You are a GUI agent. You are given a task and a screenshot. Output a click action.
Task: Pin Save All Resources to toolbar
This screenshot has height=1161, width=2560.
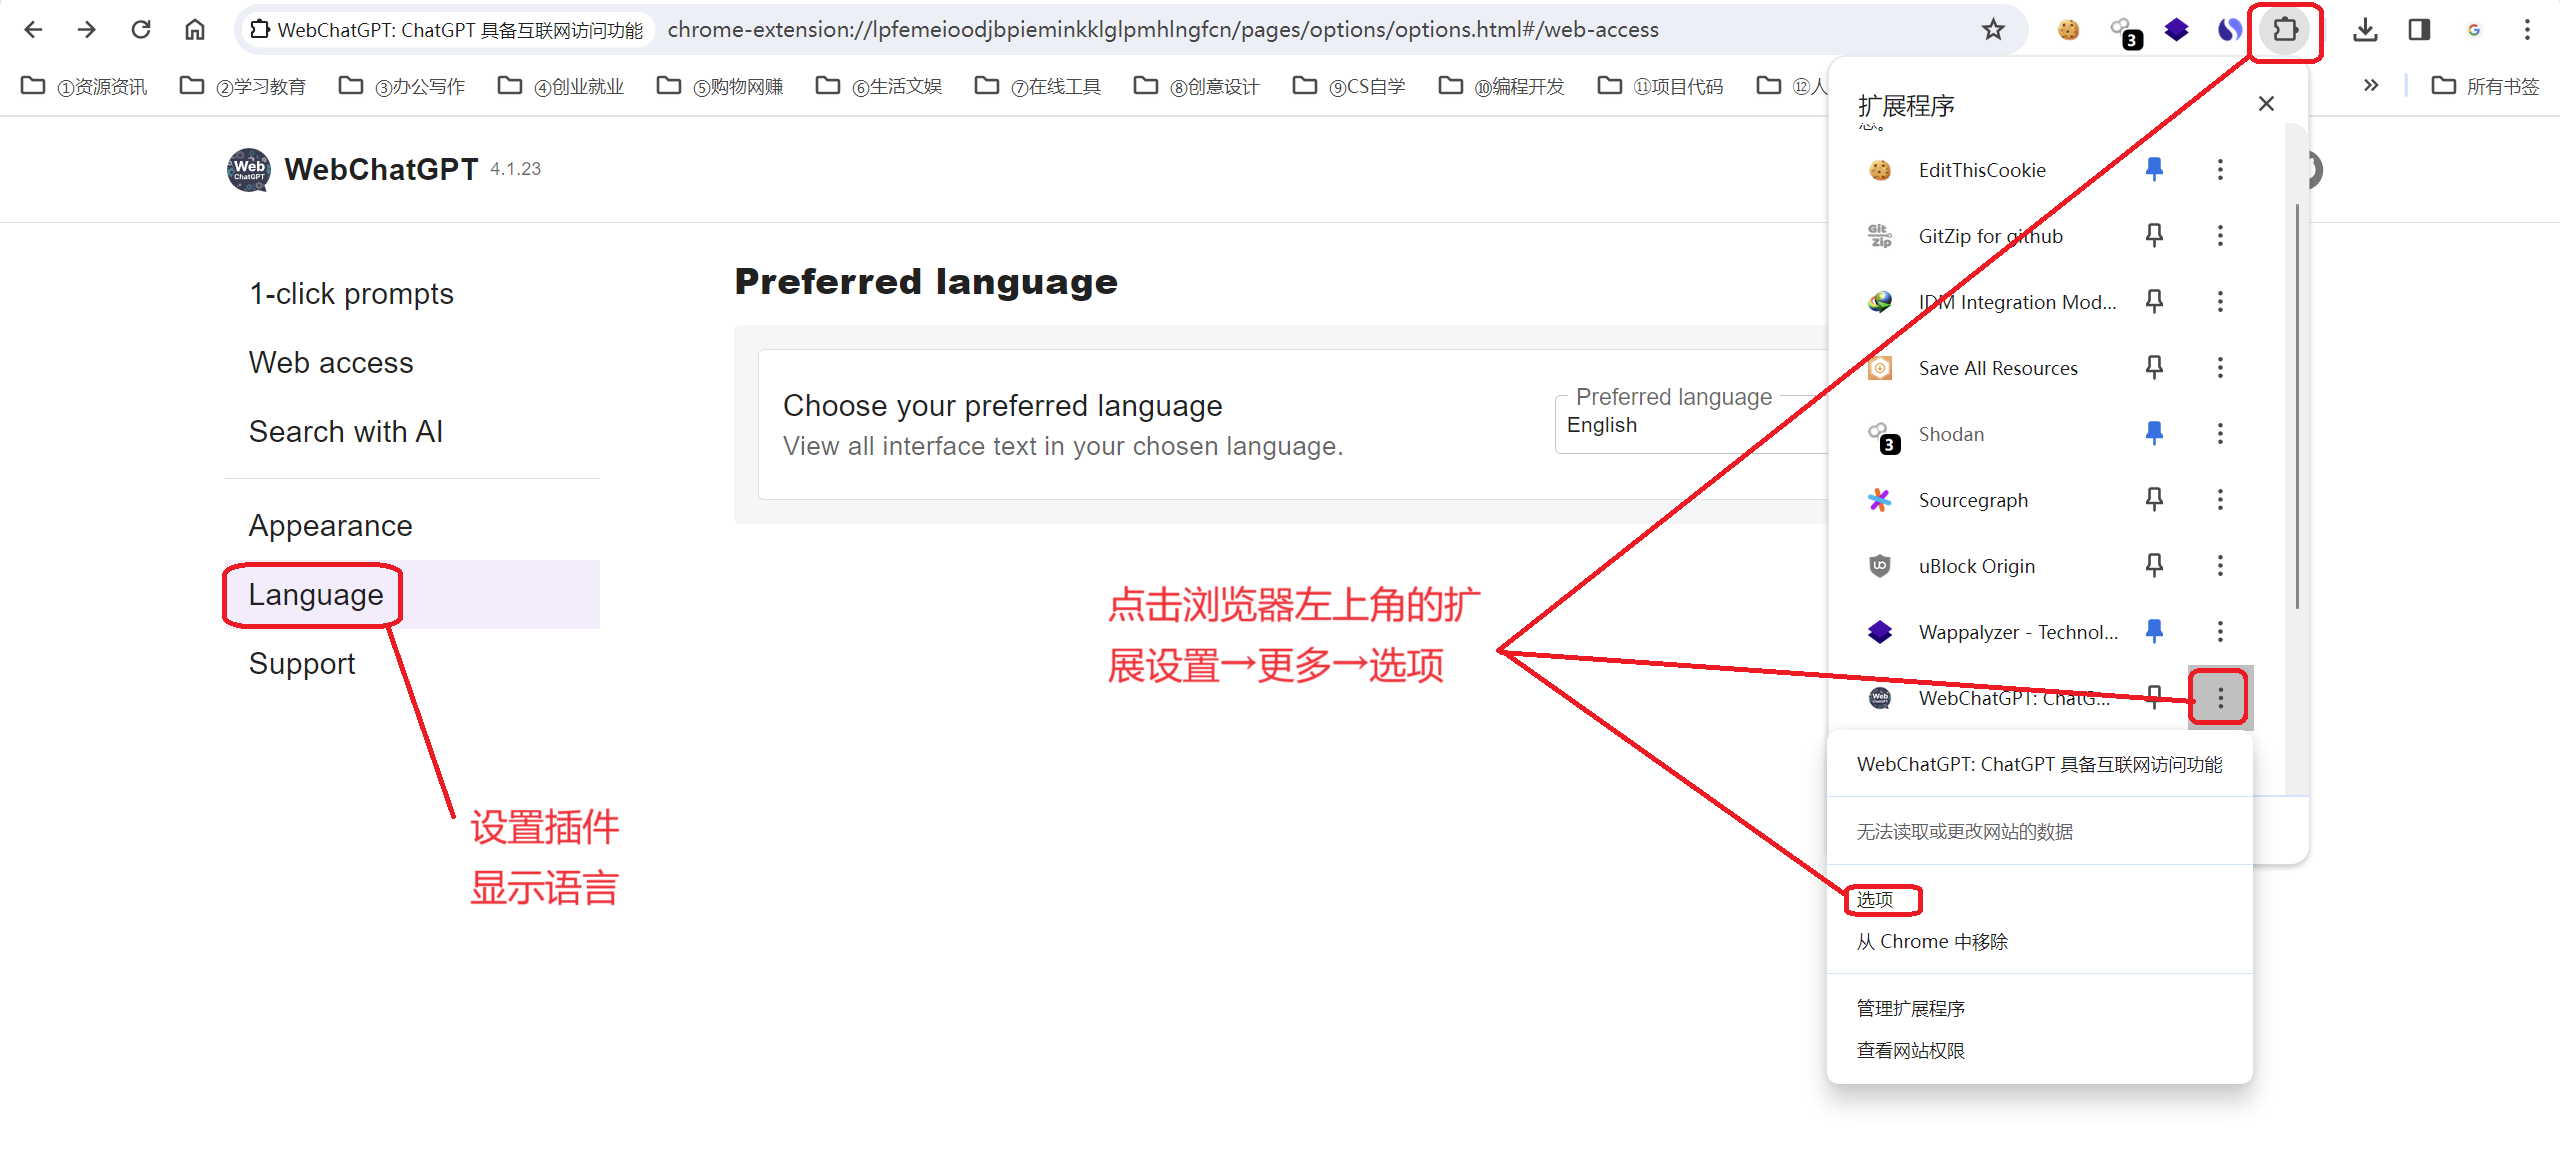tap(2154, 367)
